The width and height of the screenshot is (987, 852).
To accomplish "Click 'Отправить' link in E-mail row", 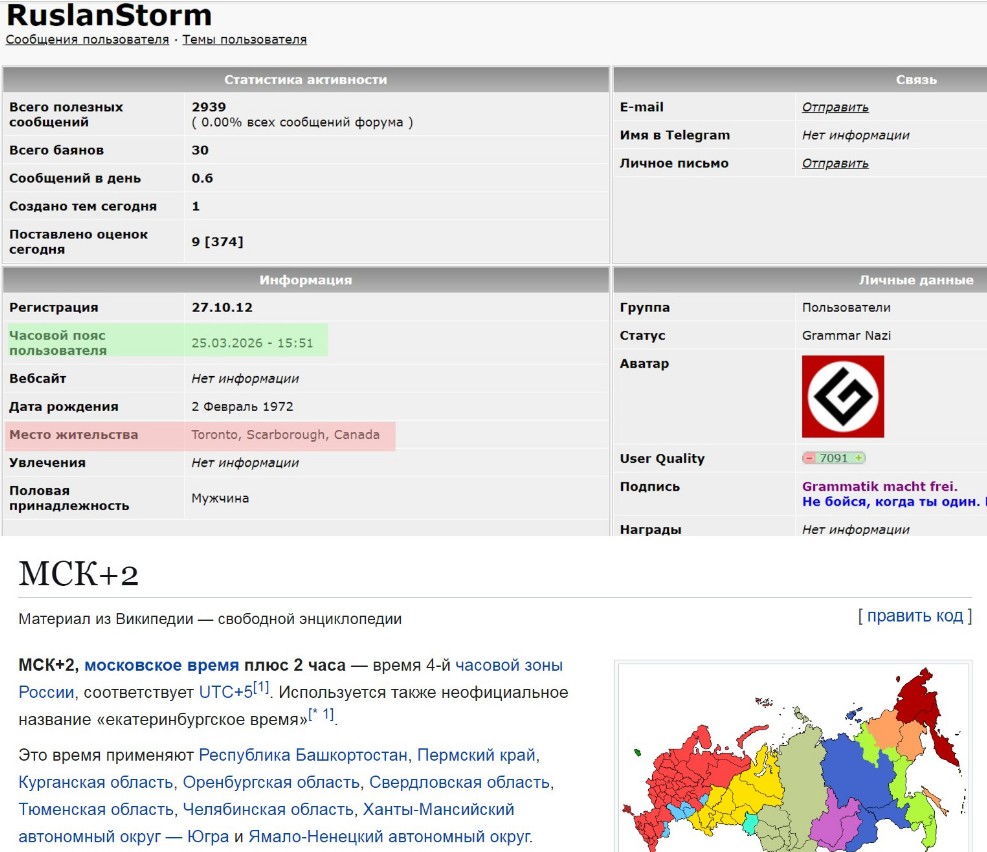I will (835, 107).
